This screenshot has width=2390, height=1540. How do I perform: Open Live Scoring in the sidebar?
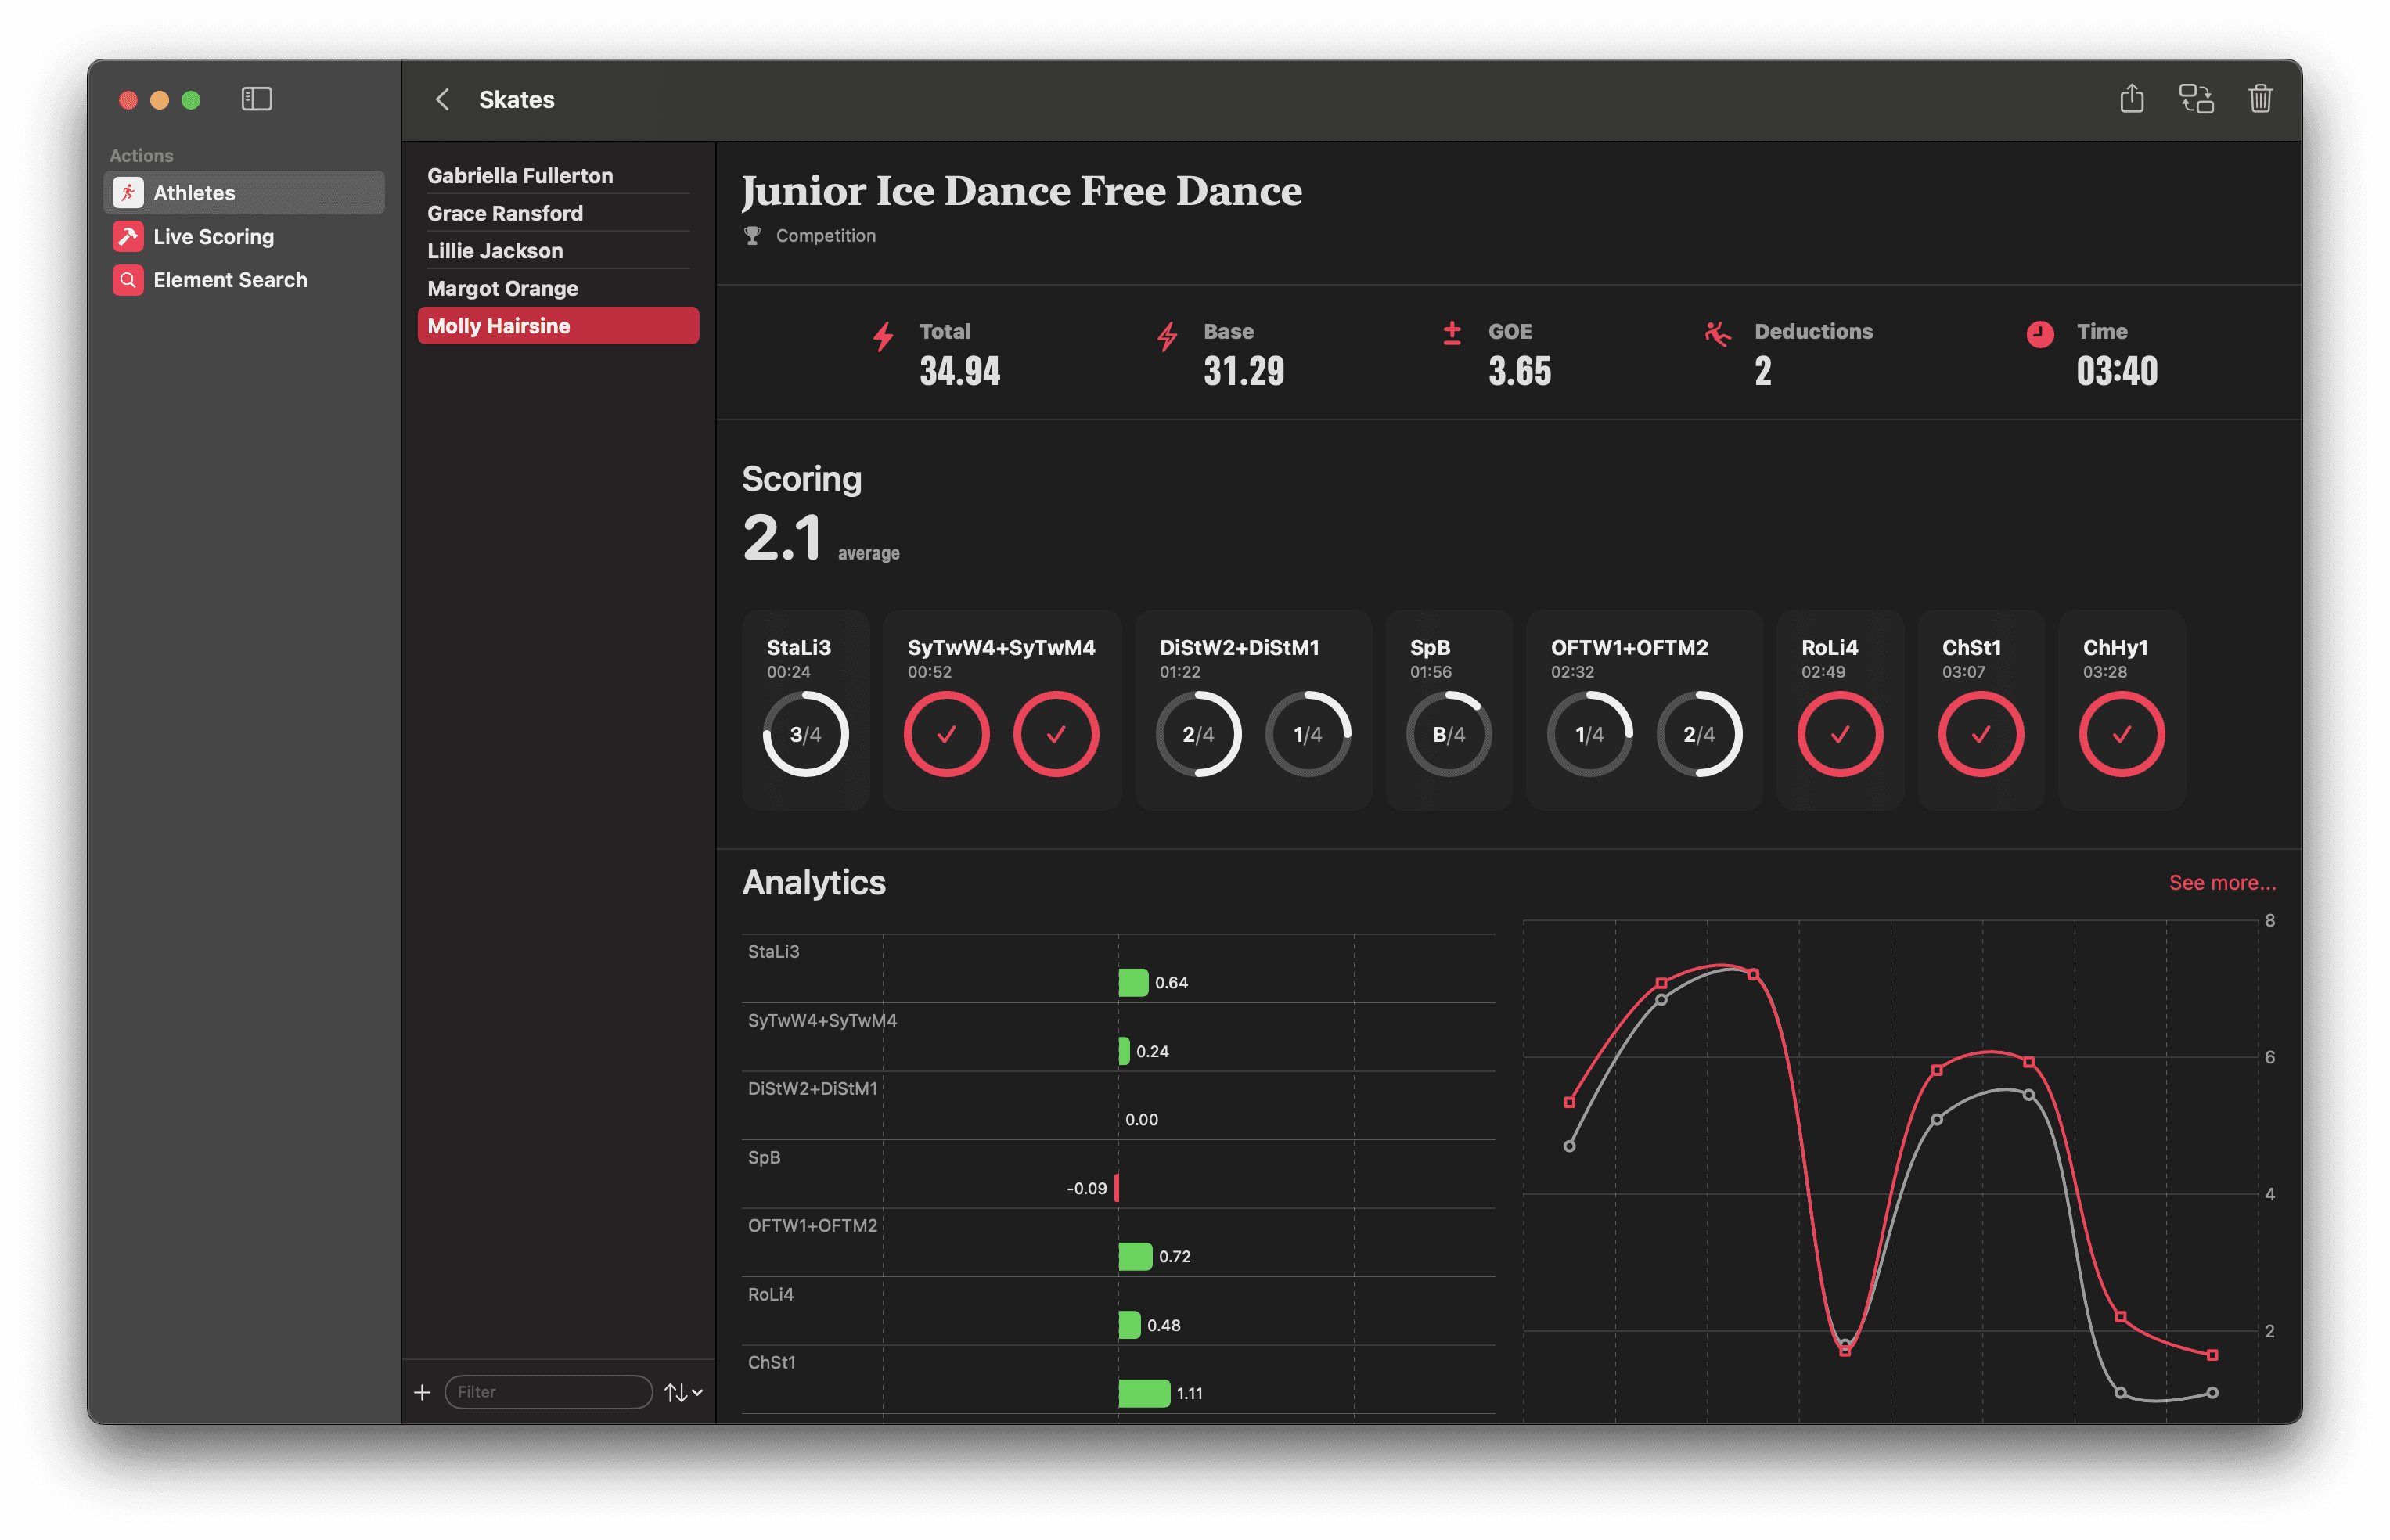coord(244,236)
